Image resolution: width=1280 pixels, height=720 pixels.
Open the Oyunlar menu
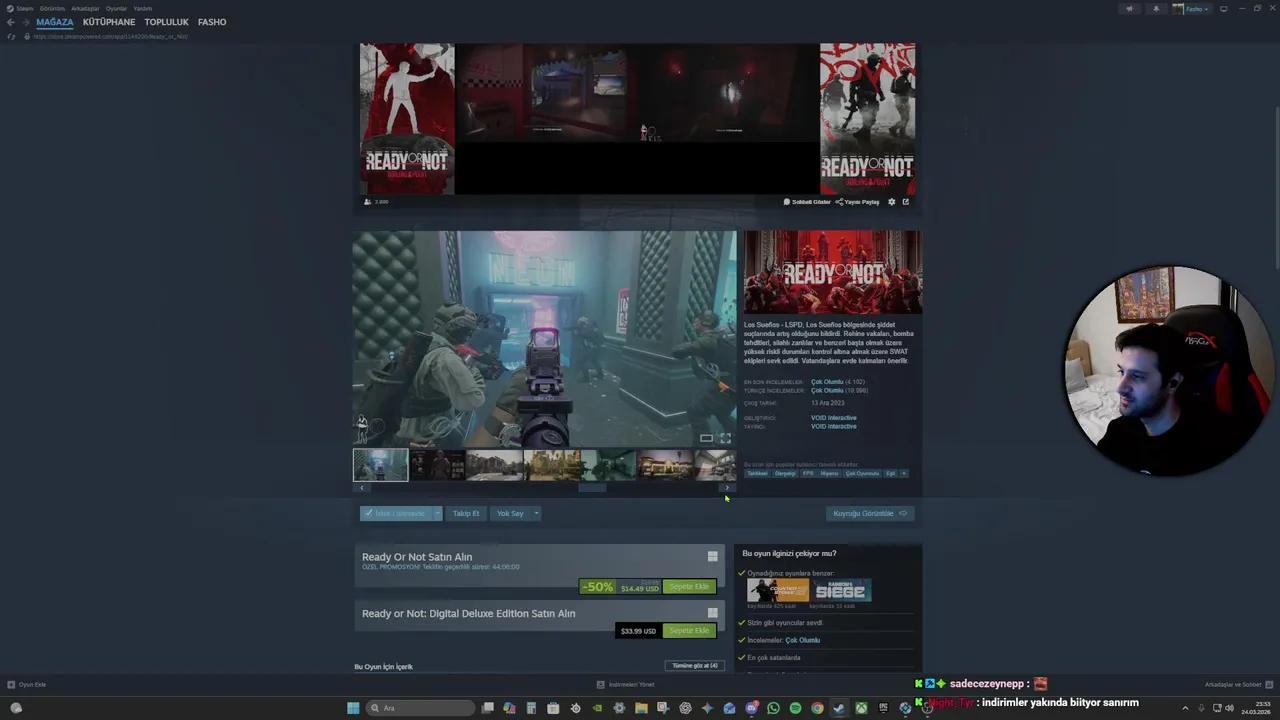[116, 8]
